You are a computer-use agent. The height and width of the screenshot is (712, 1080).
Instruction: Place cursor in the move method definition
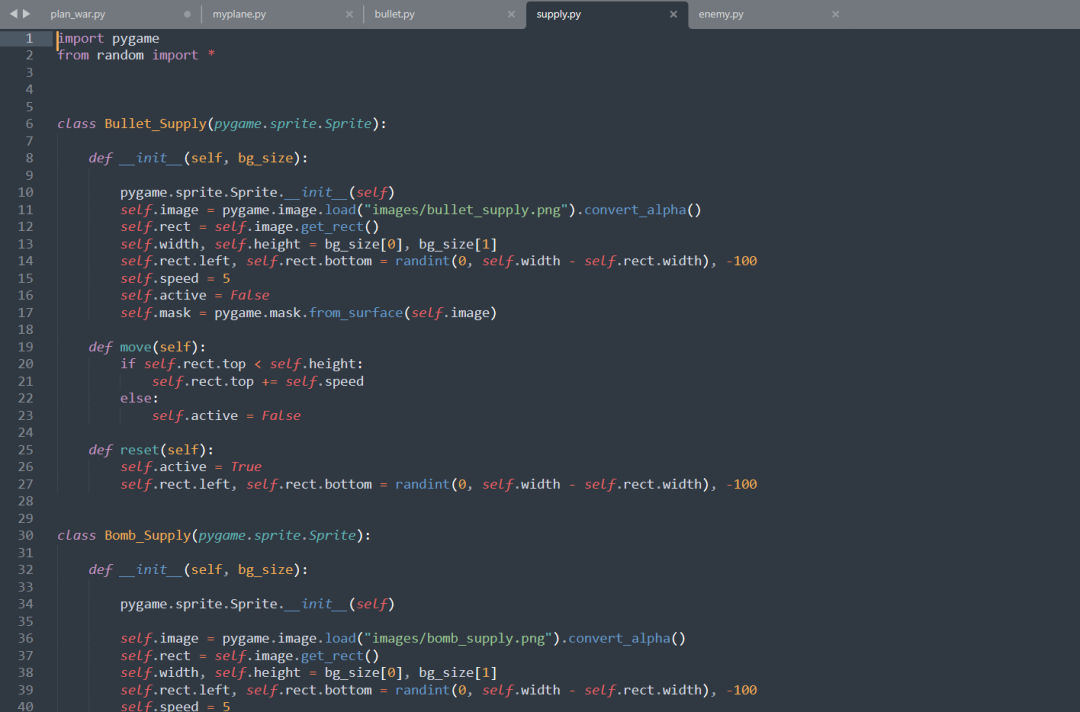point(135,346)
